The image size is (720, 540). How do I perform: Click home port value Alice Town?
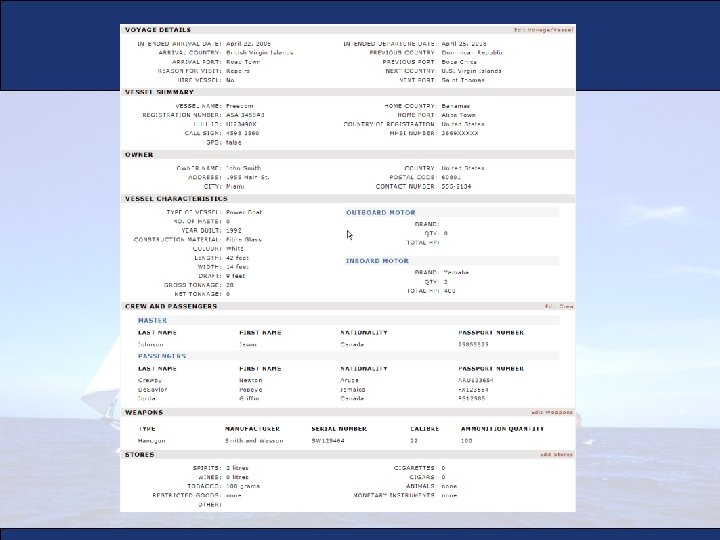(458, 115)
